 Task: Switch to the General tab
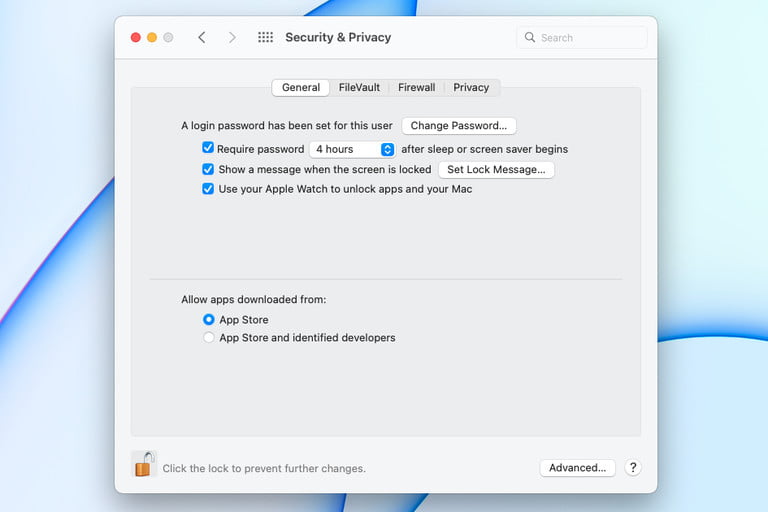point(301,87)
